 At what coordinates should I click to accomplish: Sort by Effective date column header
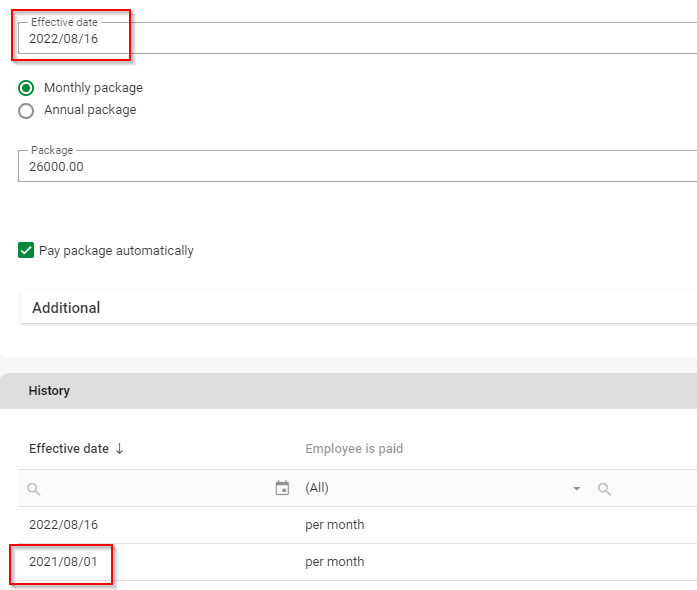68,449
